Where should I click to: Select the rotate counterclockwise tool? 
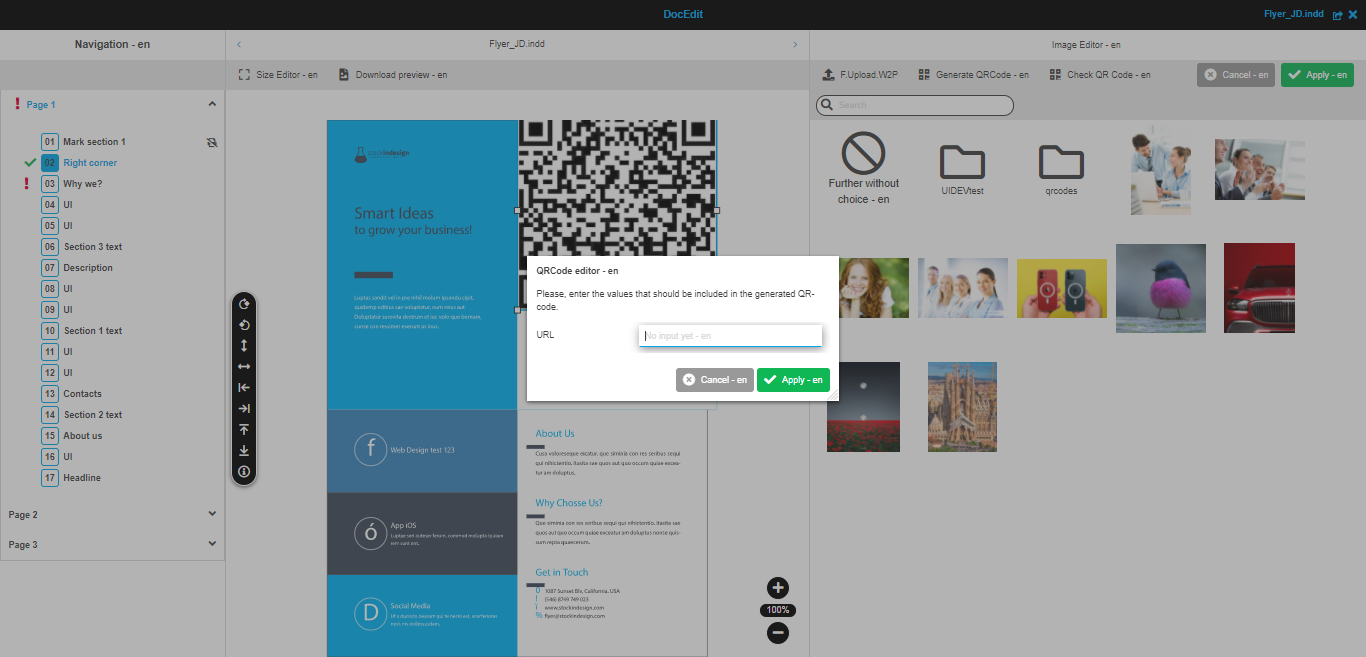pos(244,325)
